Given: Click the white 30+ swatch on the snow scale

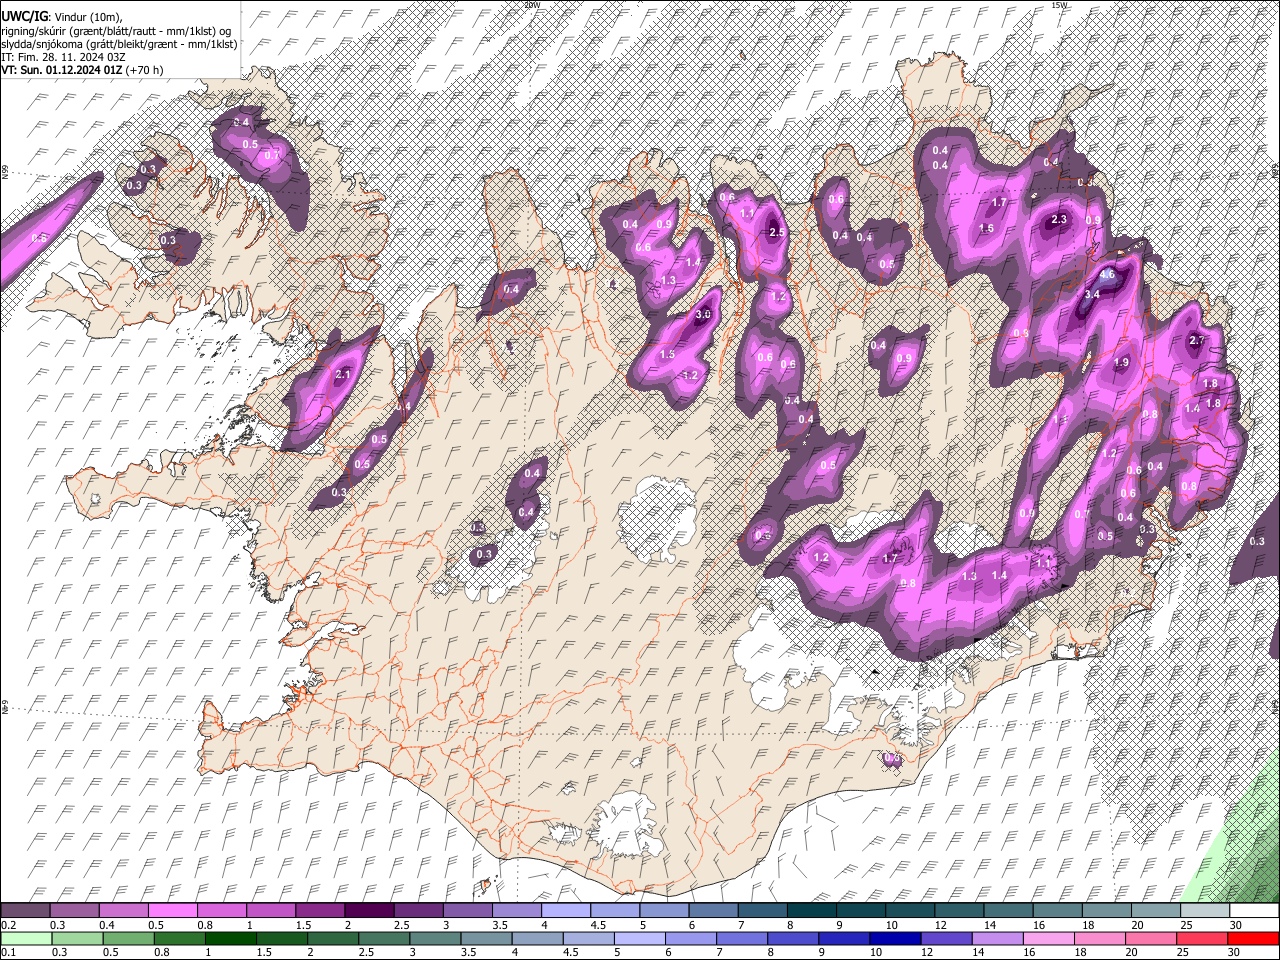Looking at the screenshot, I should 1255,910.
